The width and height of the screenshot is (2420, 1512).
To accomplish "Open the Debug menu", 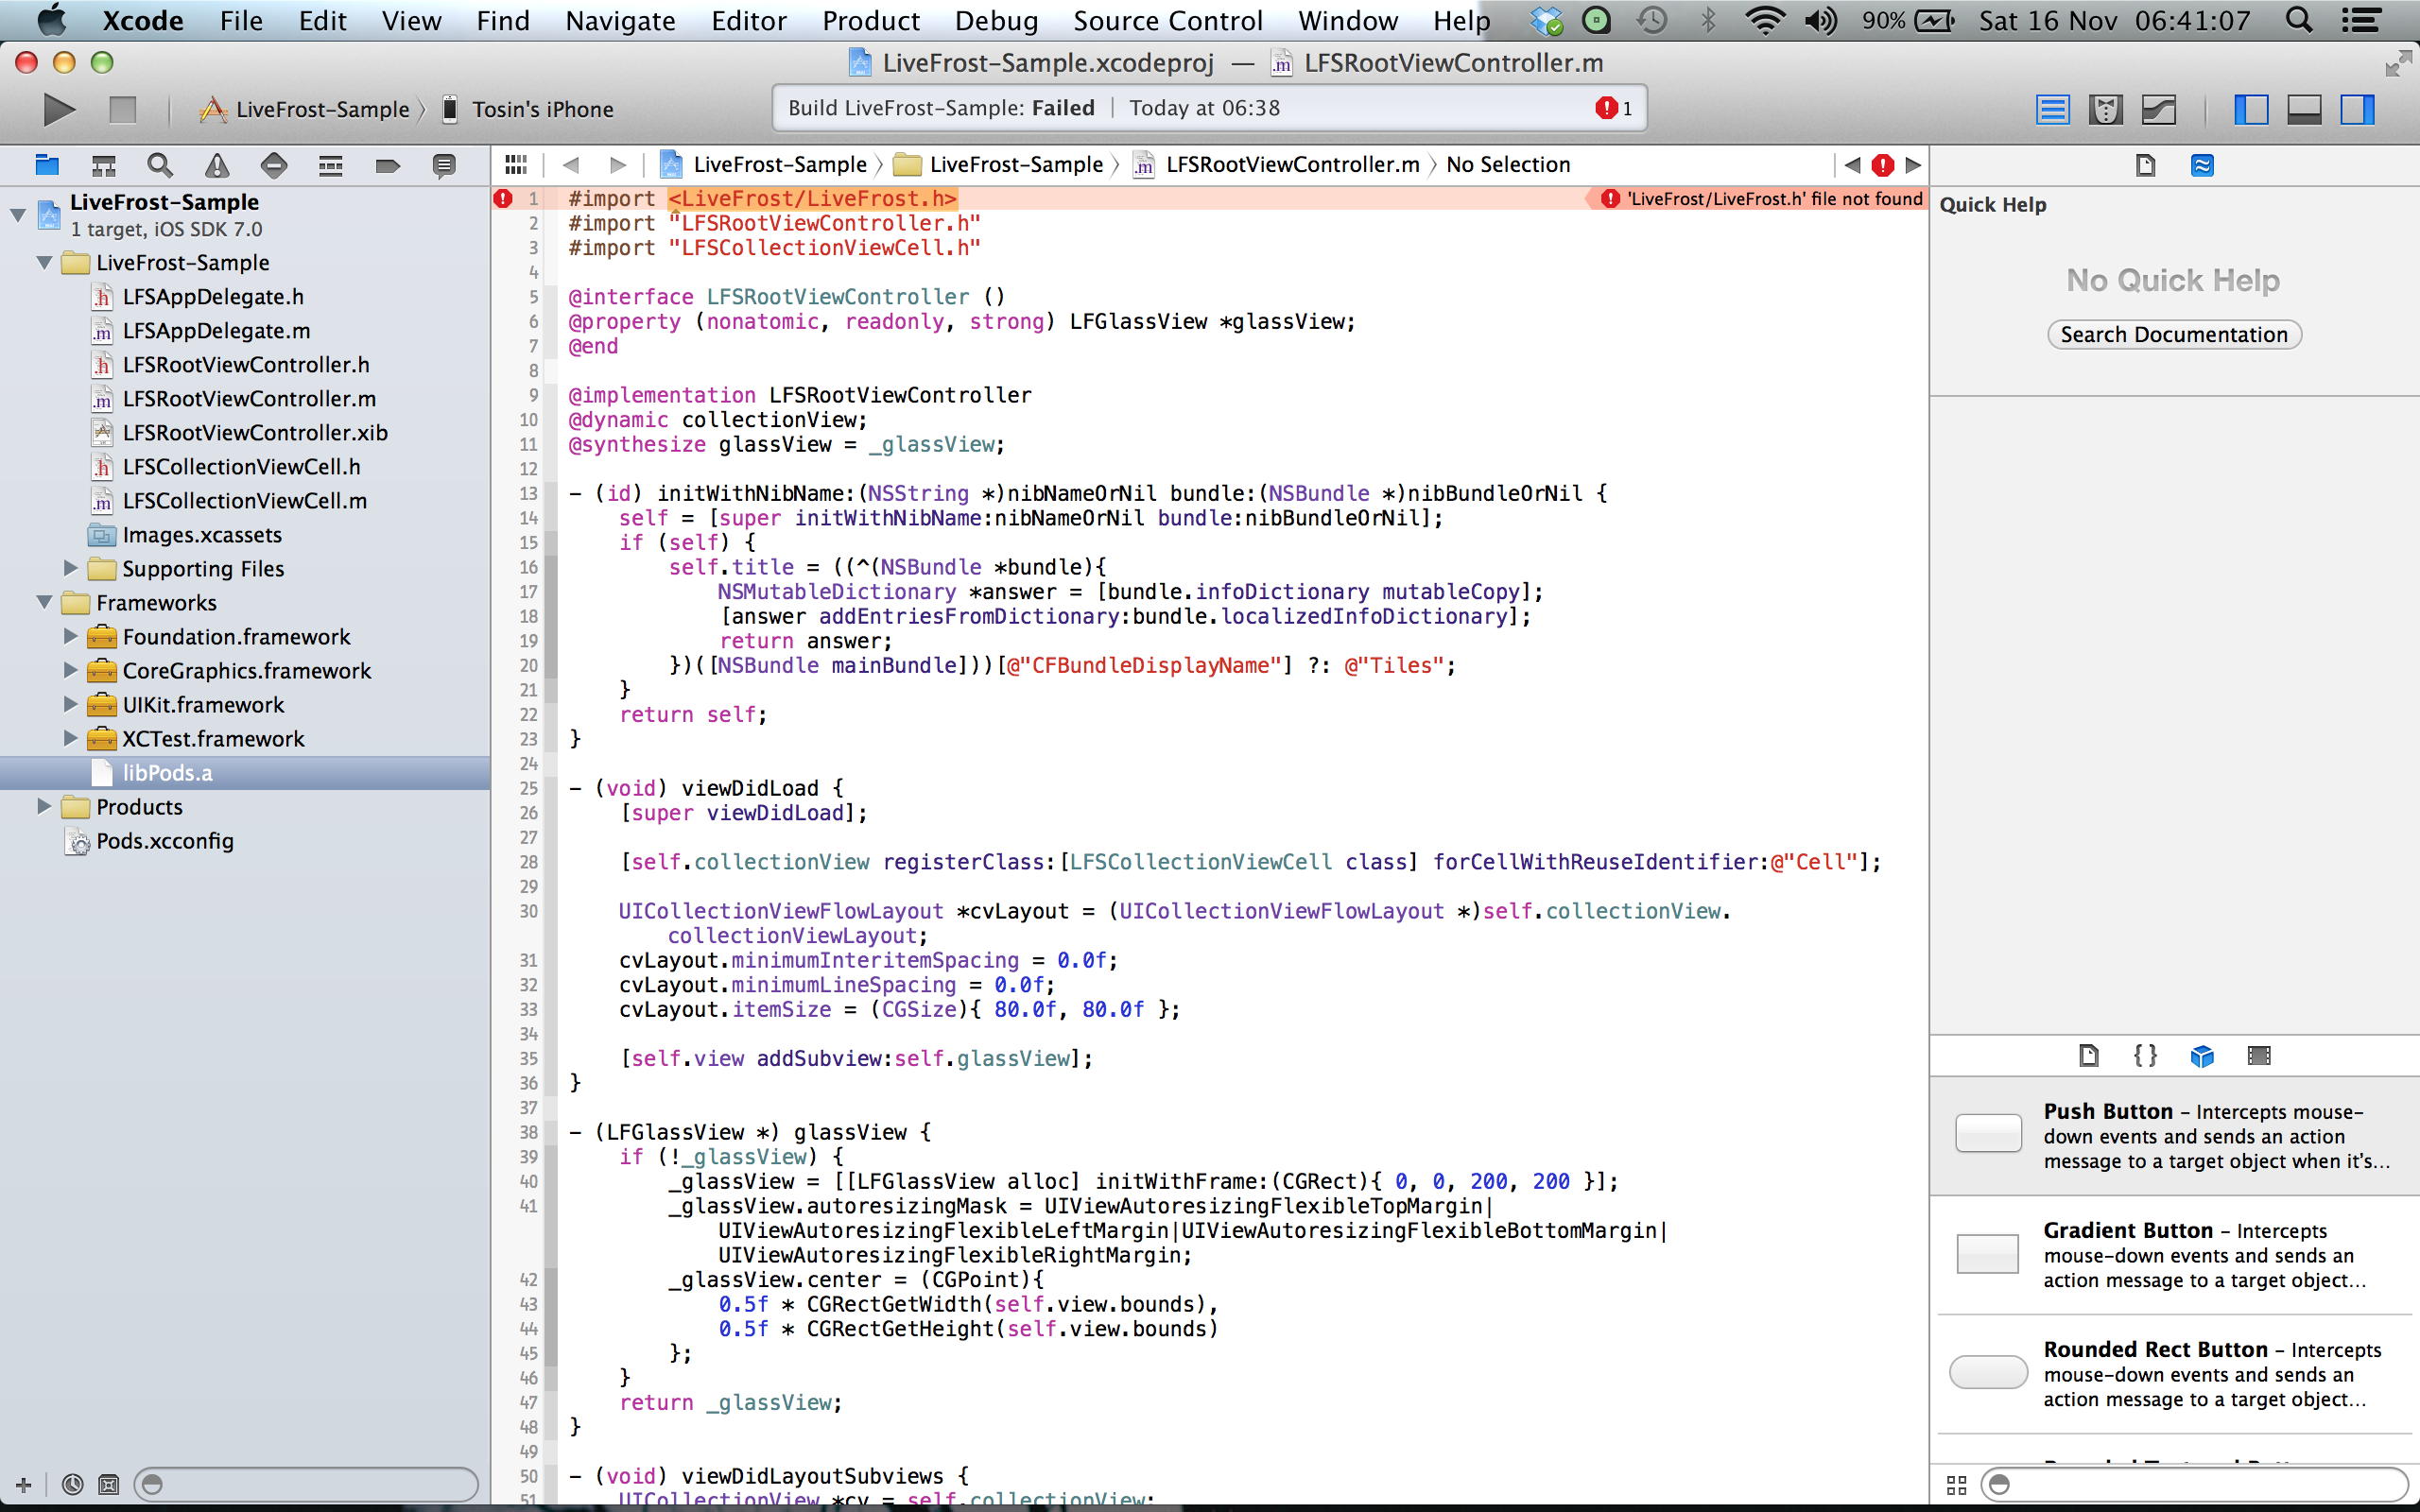I will (x=996, y=20).
